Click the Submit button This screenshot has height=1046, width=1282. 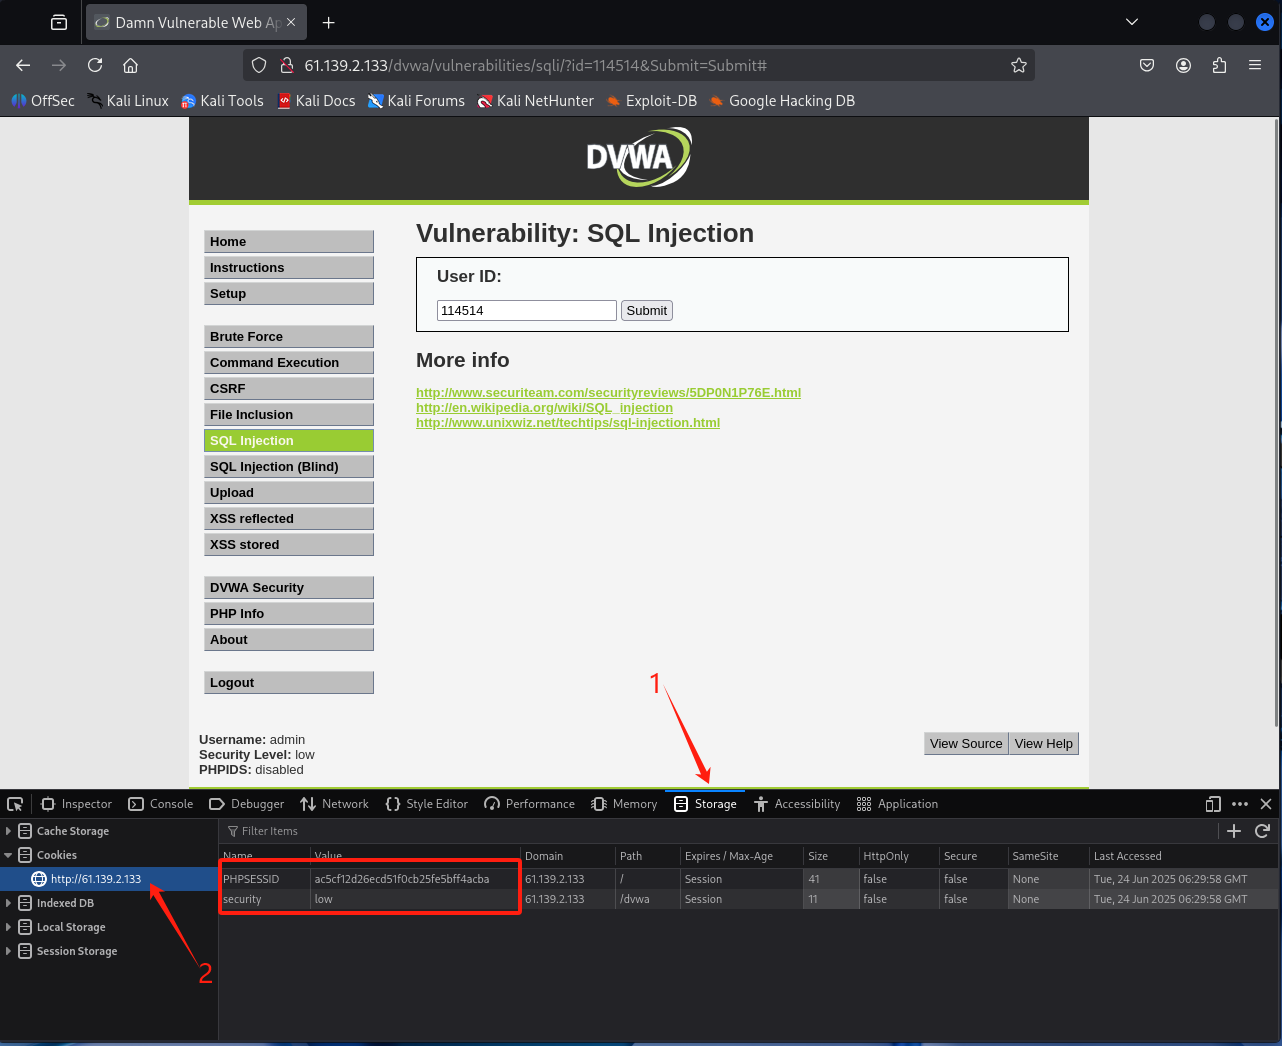click(x=646, y=310)
